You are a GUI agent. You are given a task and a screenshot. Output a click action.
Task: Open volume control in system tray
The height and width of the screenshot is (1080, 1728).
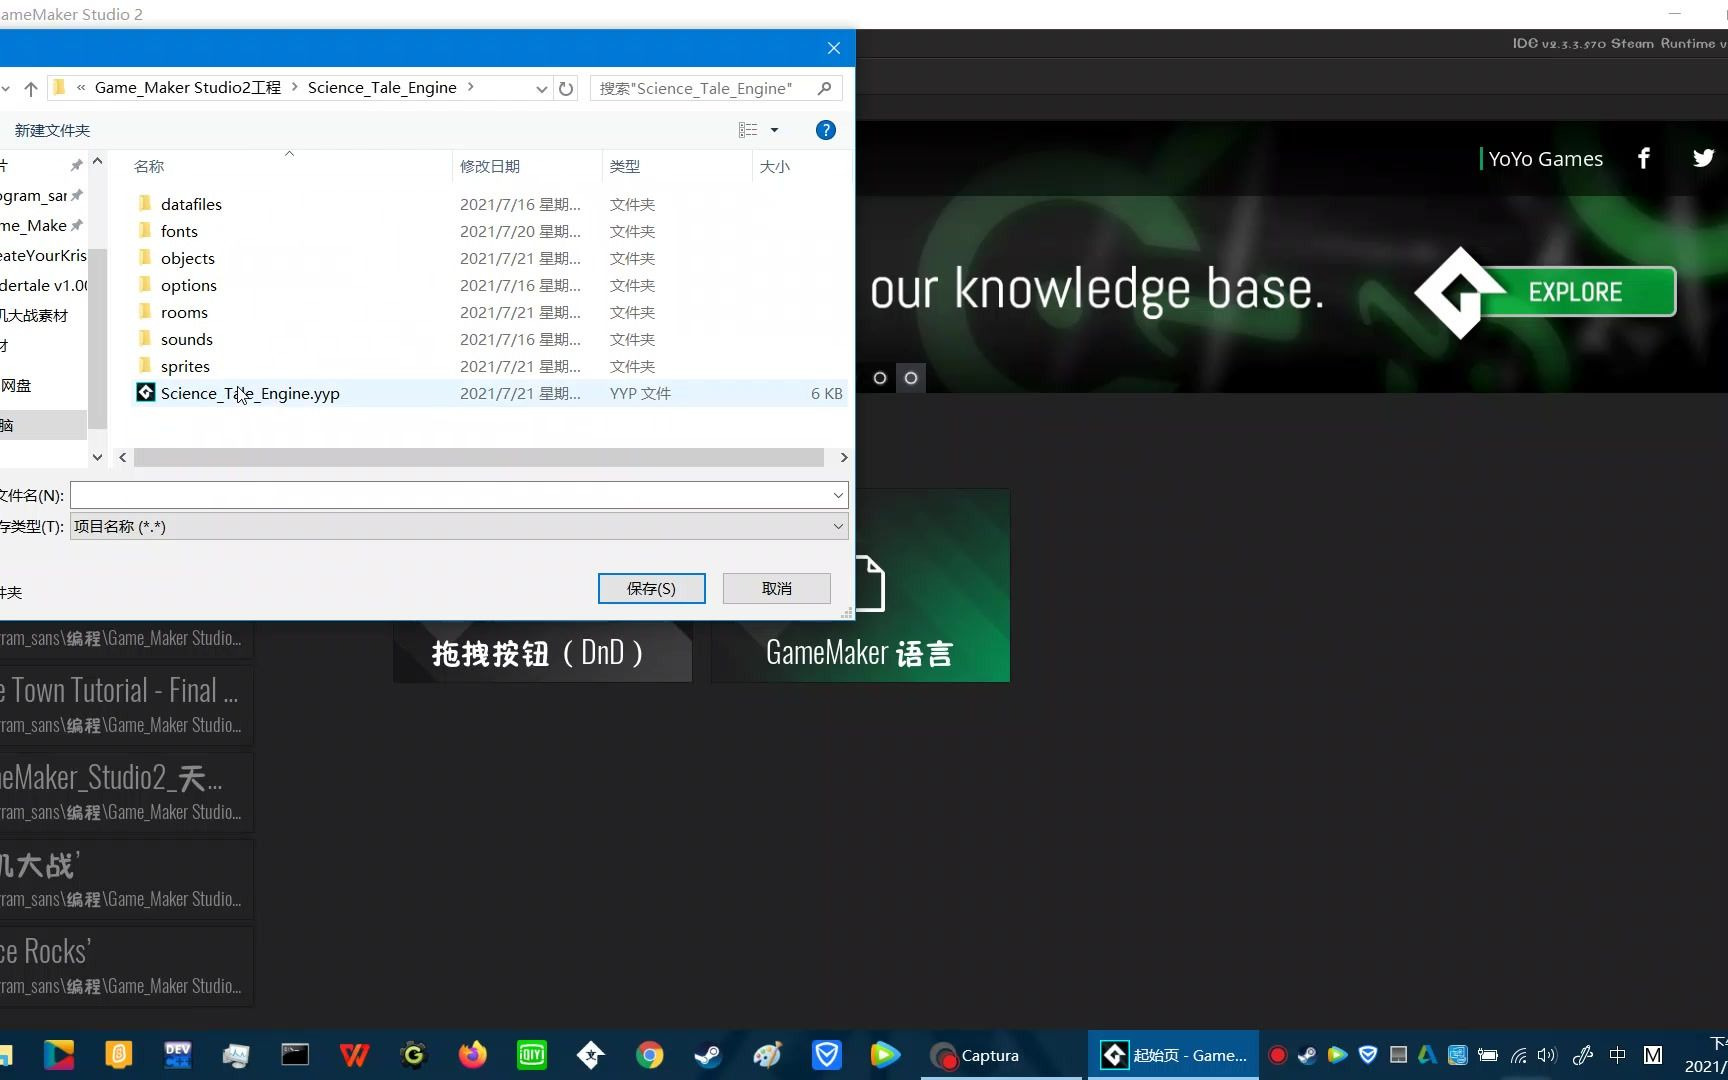(x=1547, y=1055)
